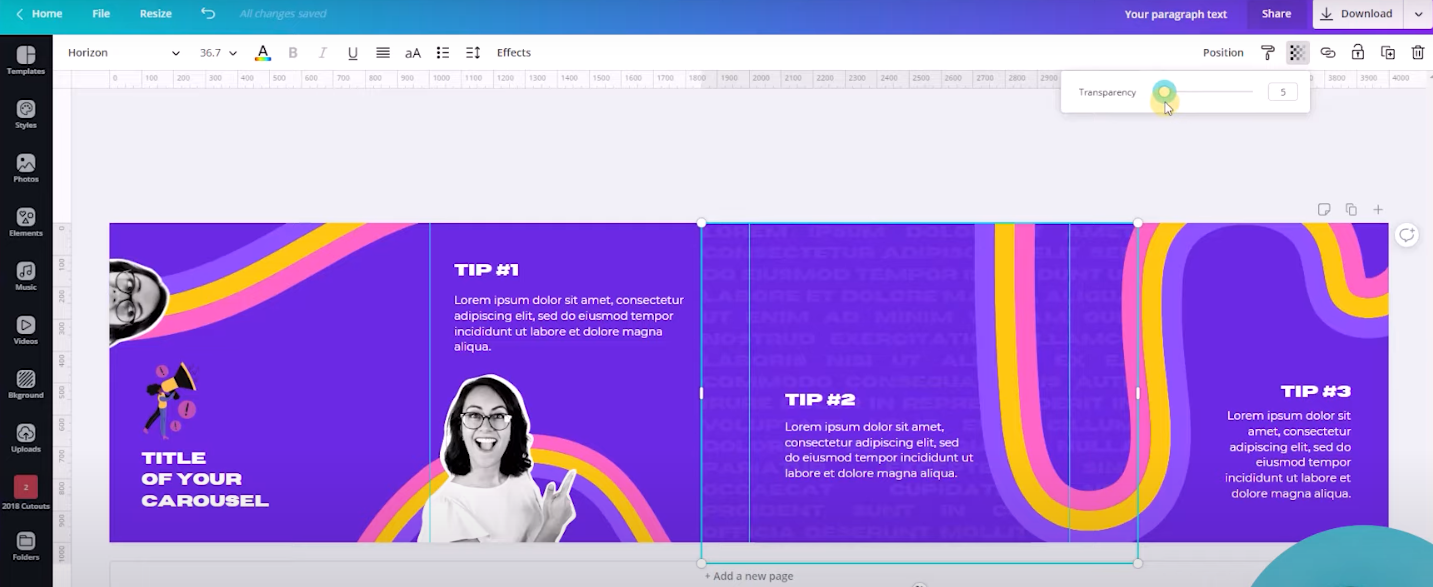This screenshot has height=587, width=1433.
Task: Open letter and line spacing options
Action: point(473,53)
